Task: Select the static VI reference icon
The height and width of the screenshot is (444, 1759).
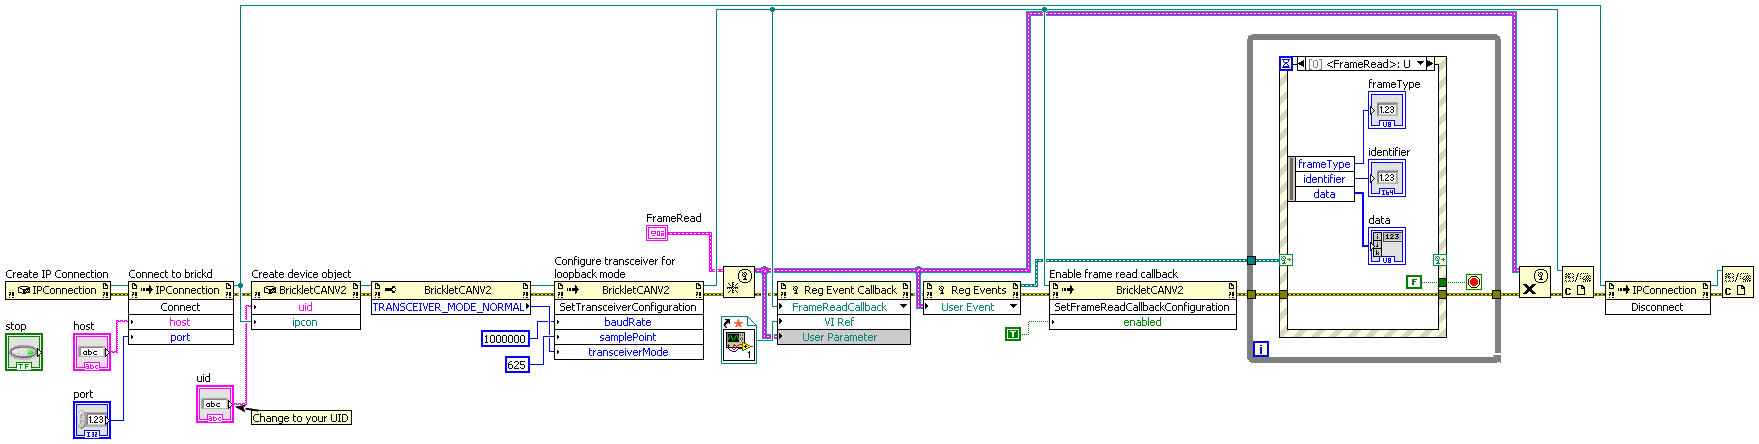Action: (x=739, y=339)
